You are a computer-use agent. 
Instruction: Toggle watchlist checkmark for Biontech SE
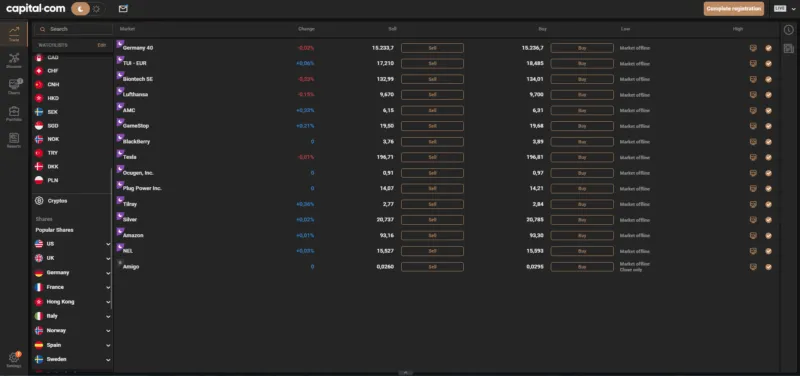tap(768, 79)
